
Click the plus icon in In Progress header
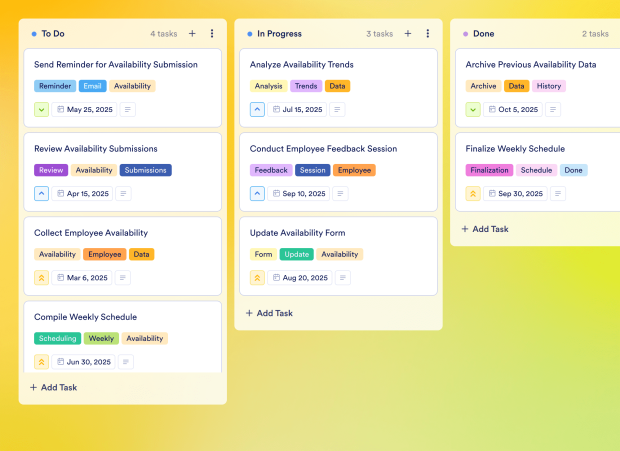(x=408, y=33)
